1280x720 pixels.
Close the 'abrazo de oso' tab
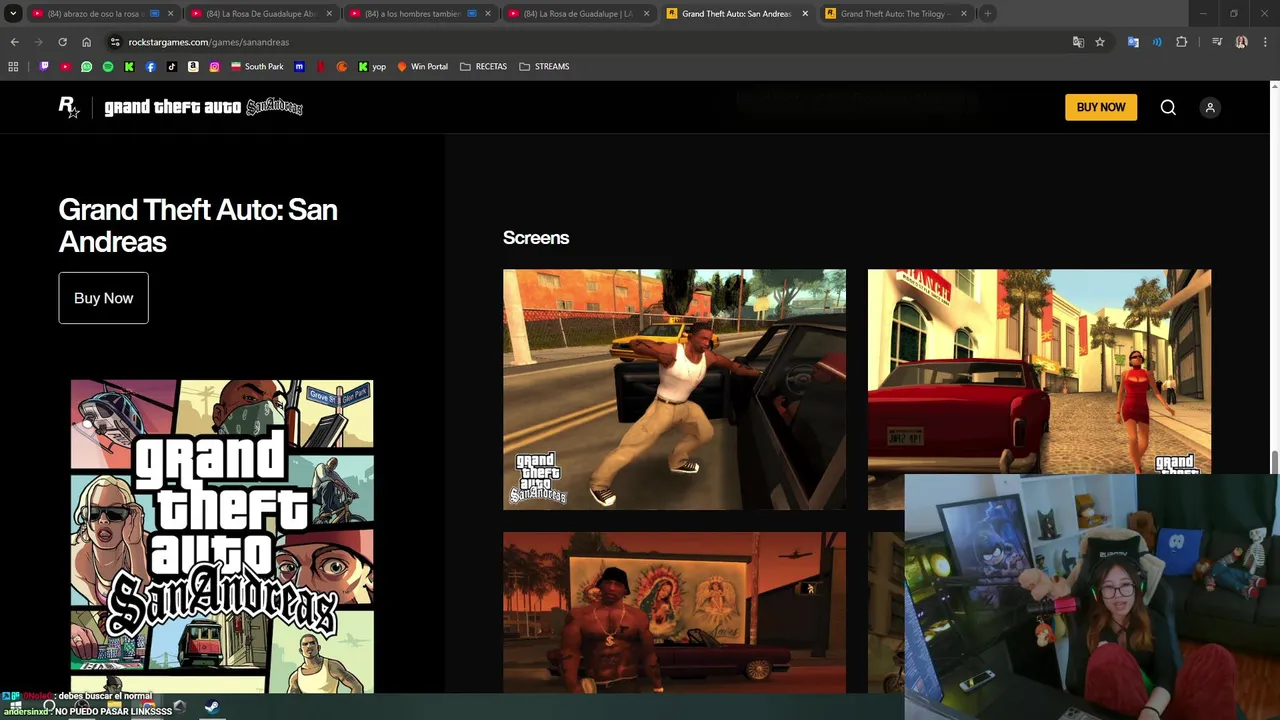click(x=170, y=14)
